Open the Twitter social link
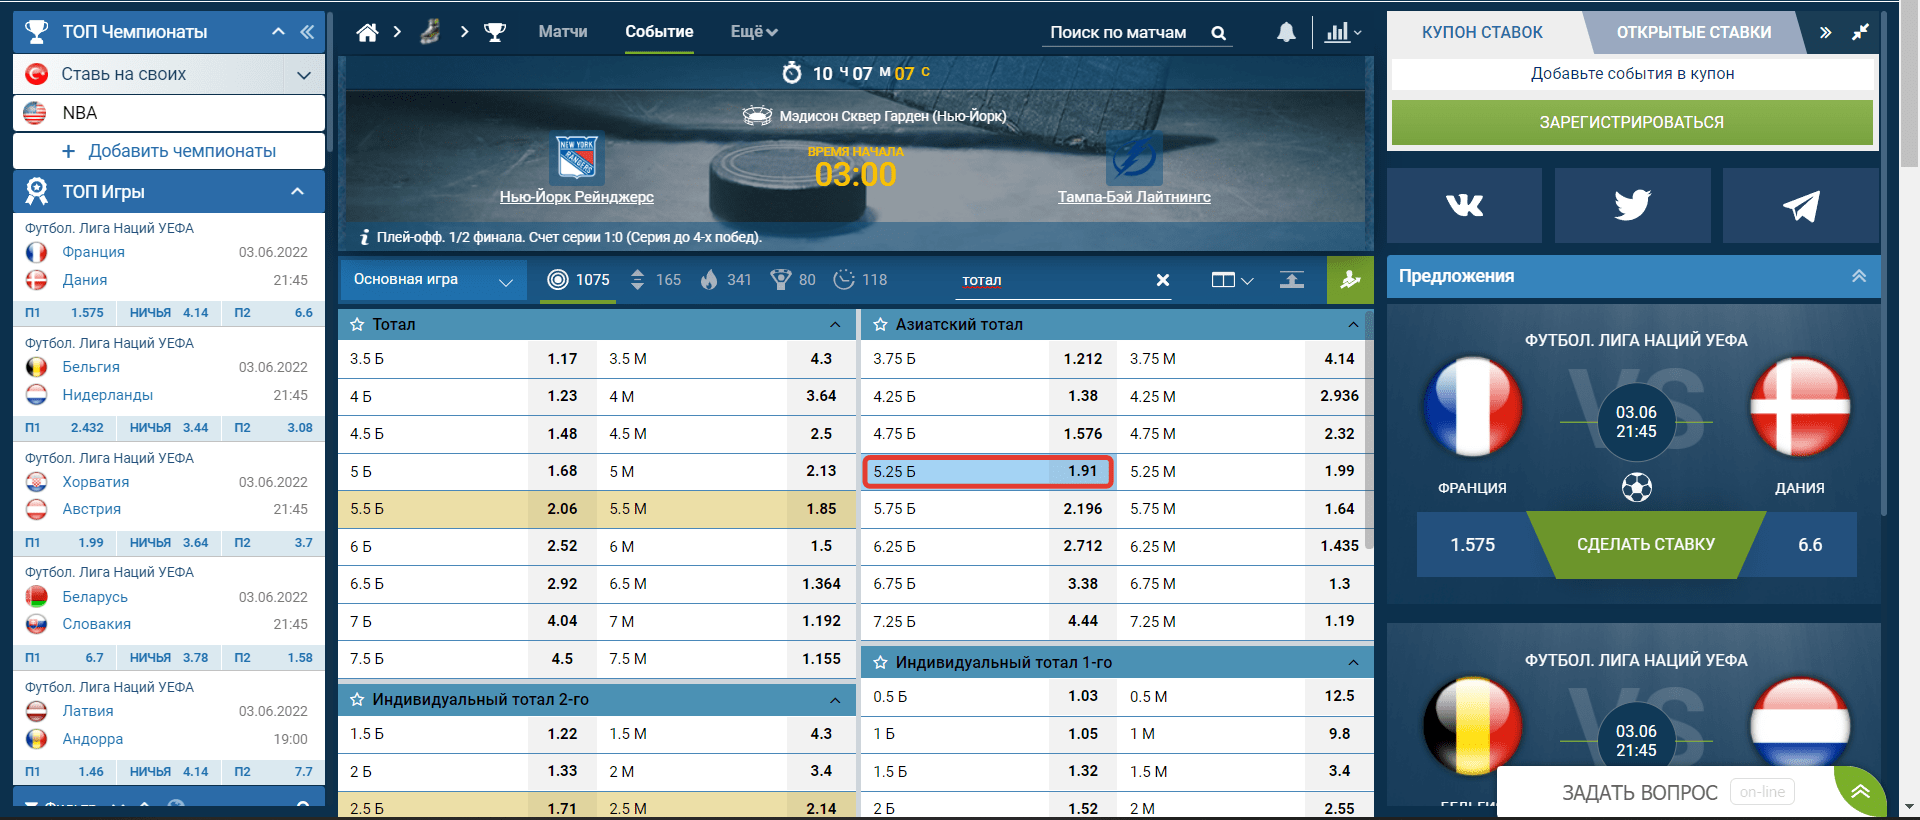1920x820 pixels. pos(1632,205)
